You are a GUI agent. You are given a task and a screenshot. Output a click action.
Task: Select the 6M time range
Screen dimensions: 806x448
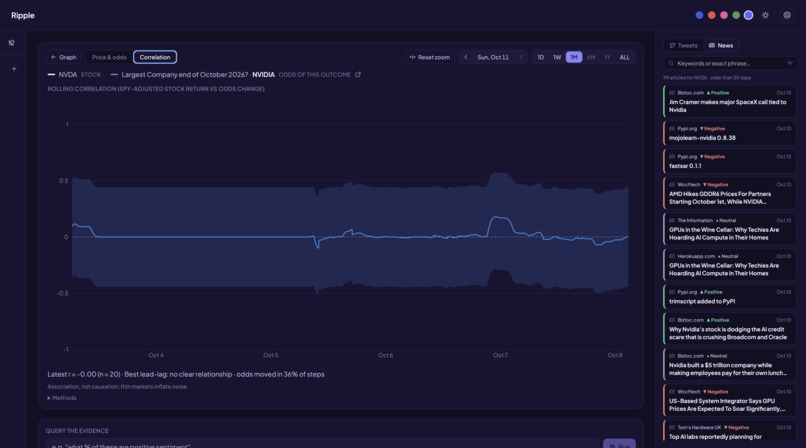(x=591, y=57)
